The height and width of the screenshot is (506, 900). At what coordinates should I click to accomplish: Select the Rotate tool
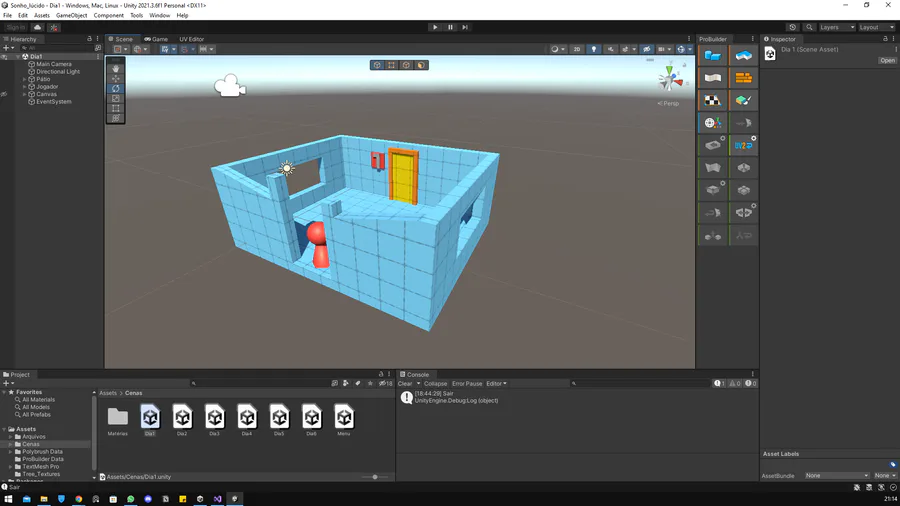tap(116, 88)
